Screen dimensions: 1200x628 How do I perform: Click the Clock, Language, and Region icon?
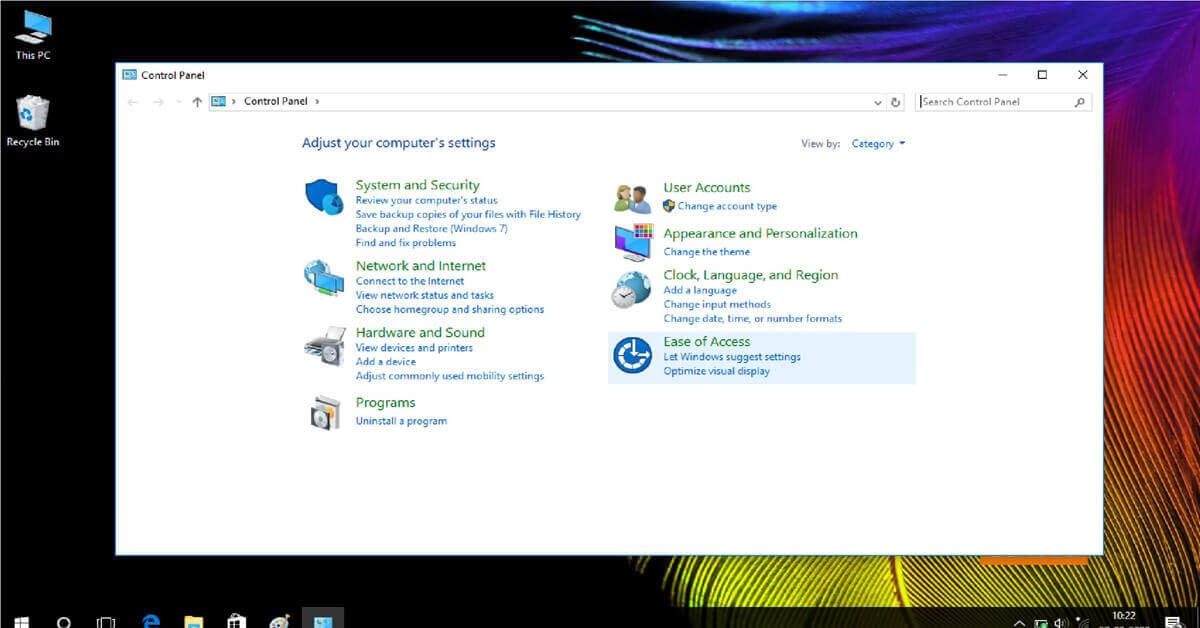632,288
